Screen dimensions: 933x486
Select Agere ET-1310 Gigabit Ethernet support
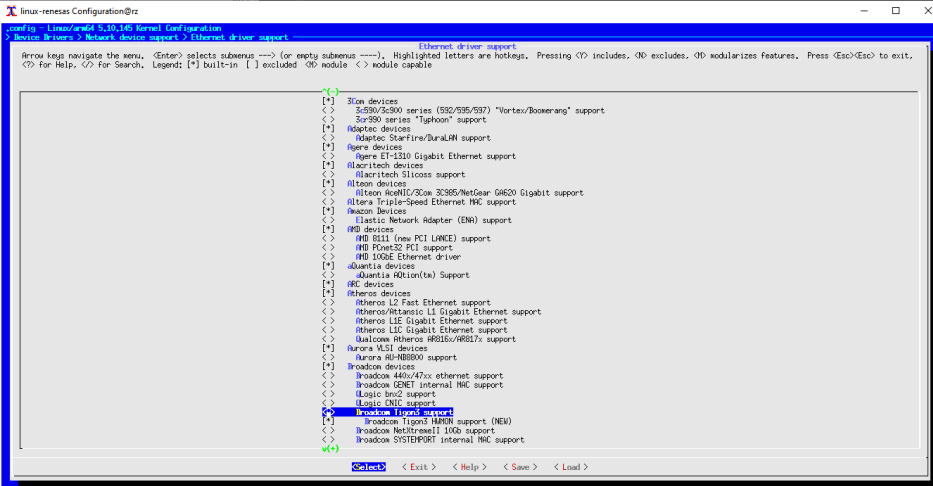pos(436,156)
